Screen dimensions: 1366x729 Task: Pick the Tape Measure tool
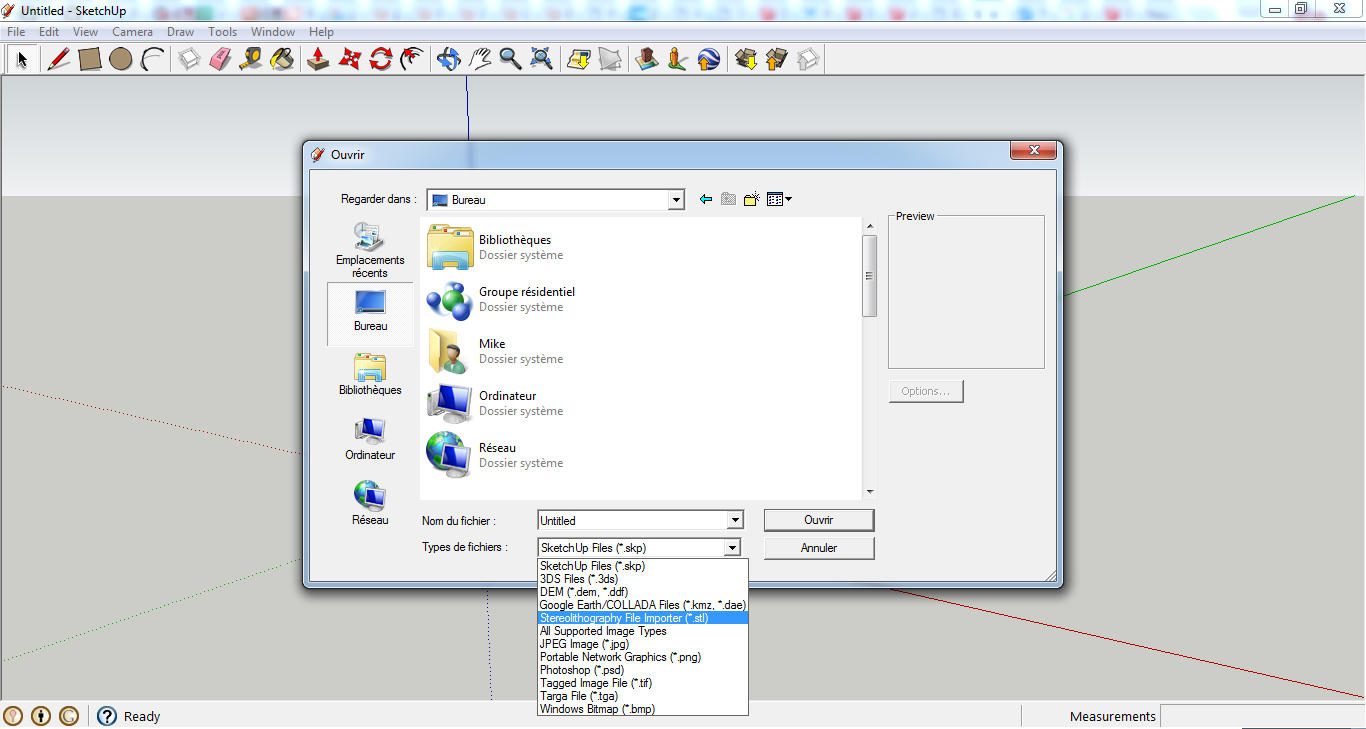251,59
